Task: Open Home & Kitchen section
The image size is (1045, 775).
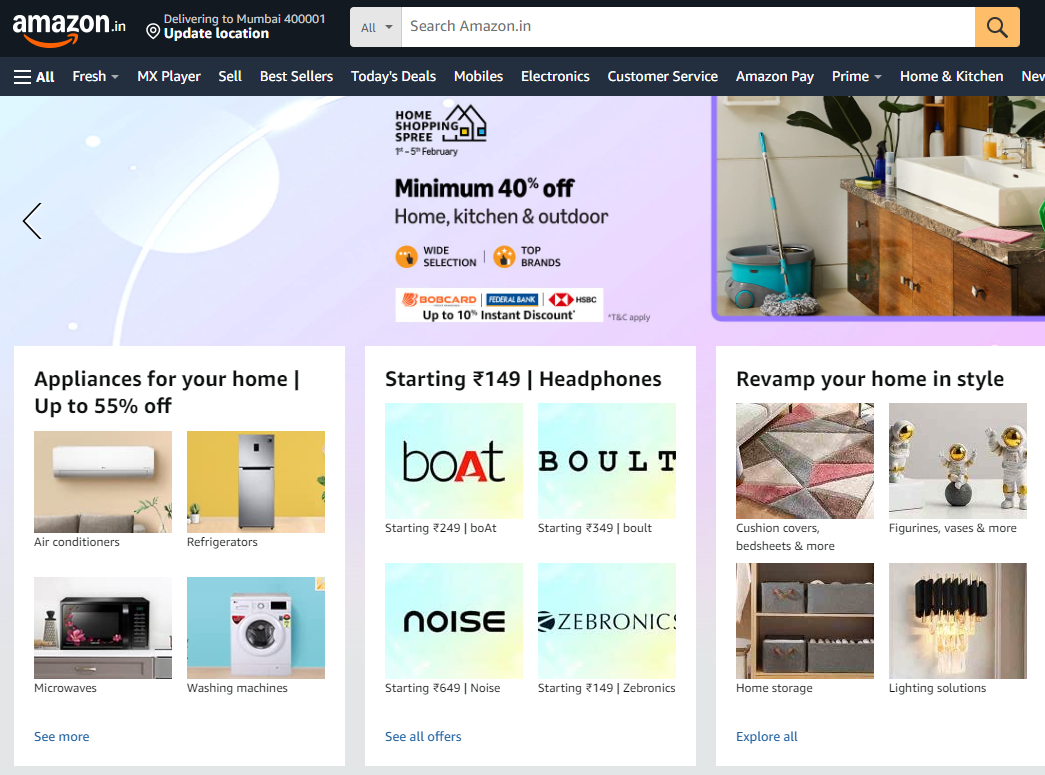Action: point(951,77)
